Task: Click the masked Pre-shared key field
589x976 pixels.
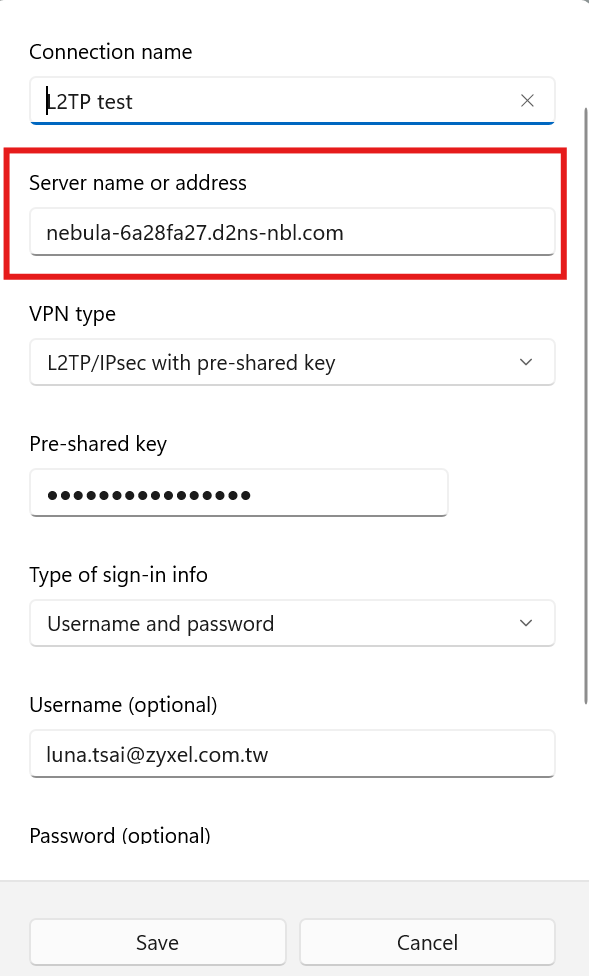Action: coord(239,494)
